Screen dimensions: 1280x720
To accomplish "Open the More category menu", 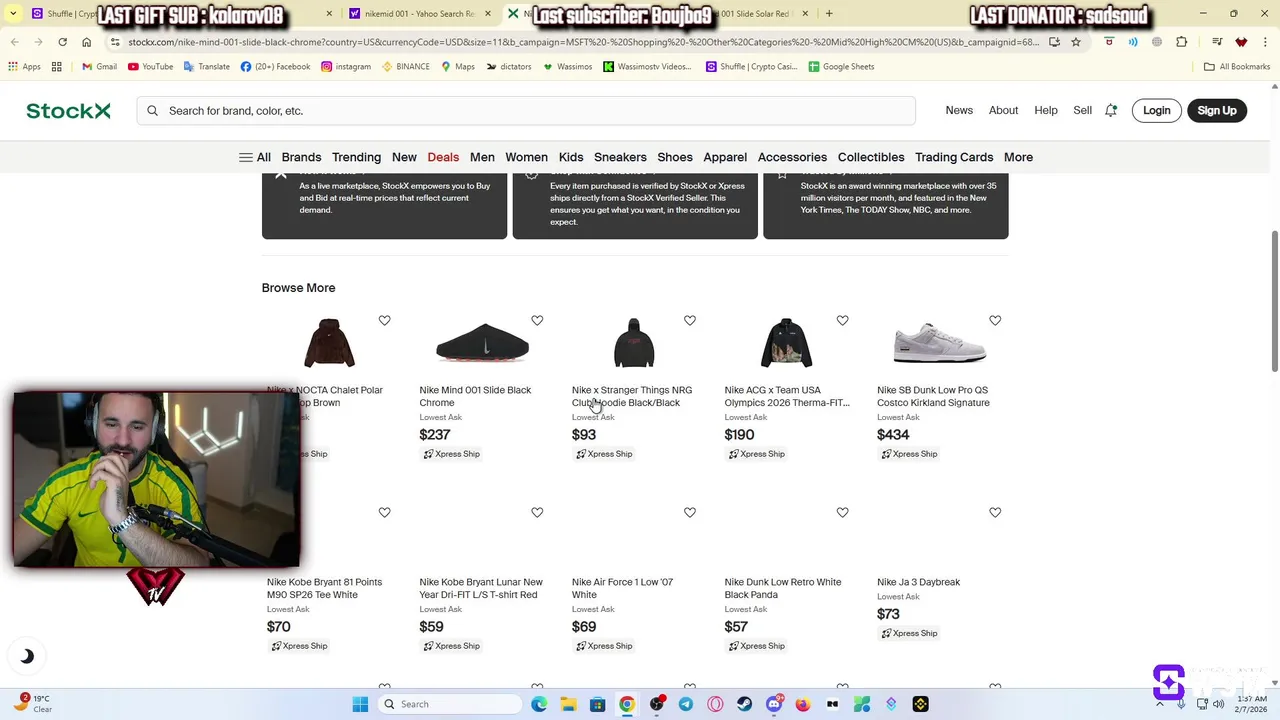I will pyautogui.click(x=1018, y=157).
